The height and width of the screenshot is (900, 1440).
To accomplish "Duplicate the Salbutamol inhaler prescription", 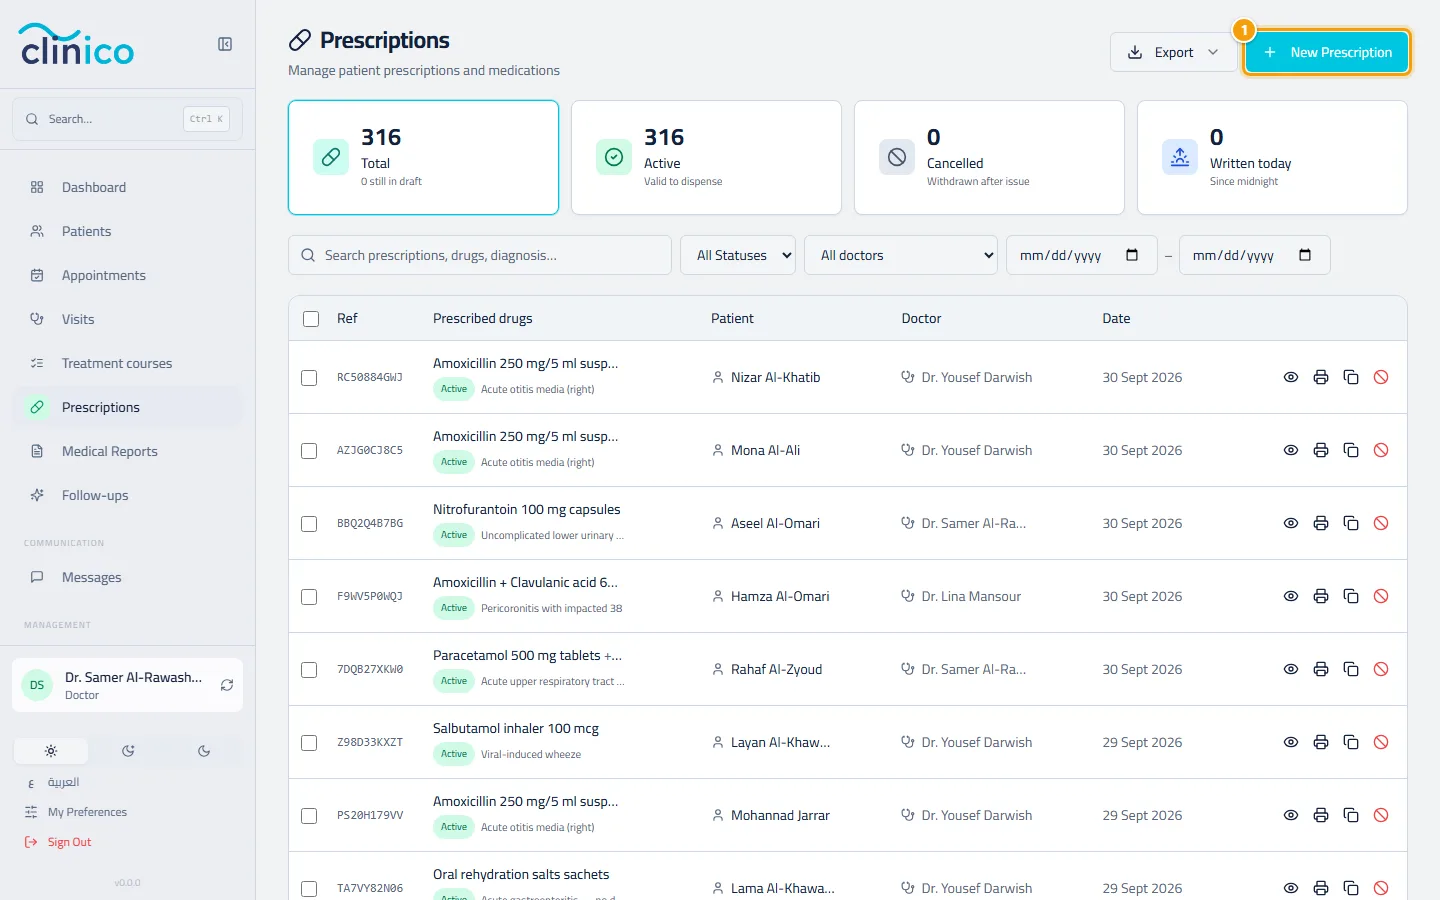I will pos(1351,742).
